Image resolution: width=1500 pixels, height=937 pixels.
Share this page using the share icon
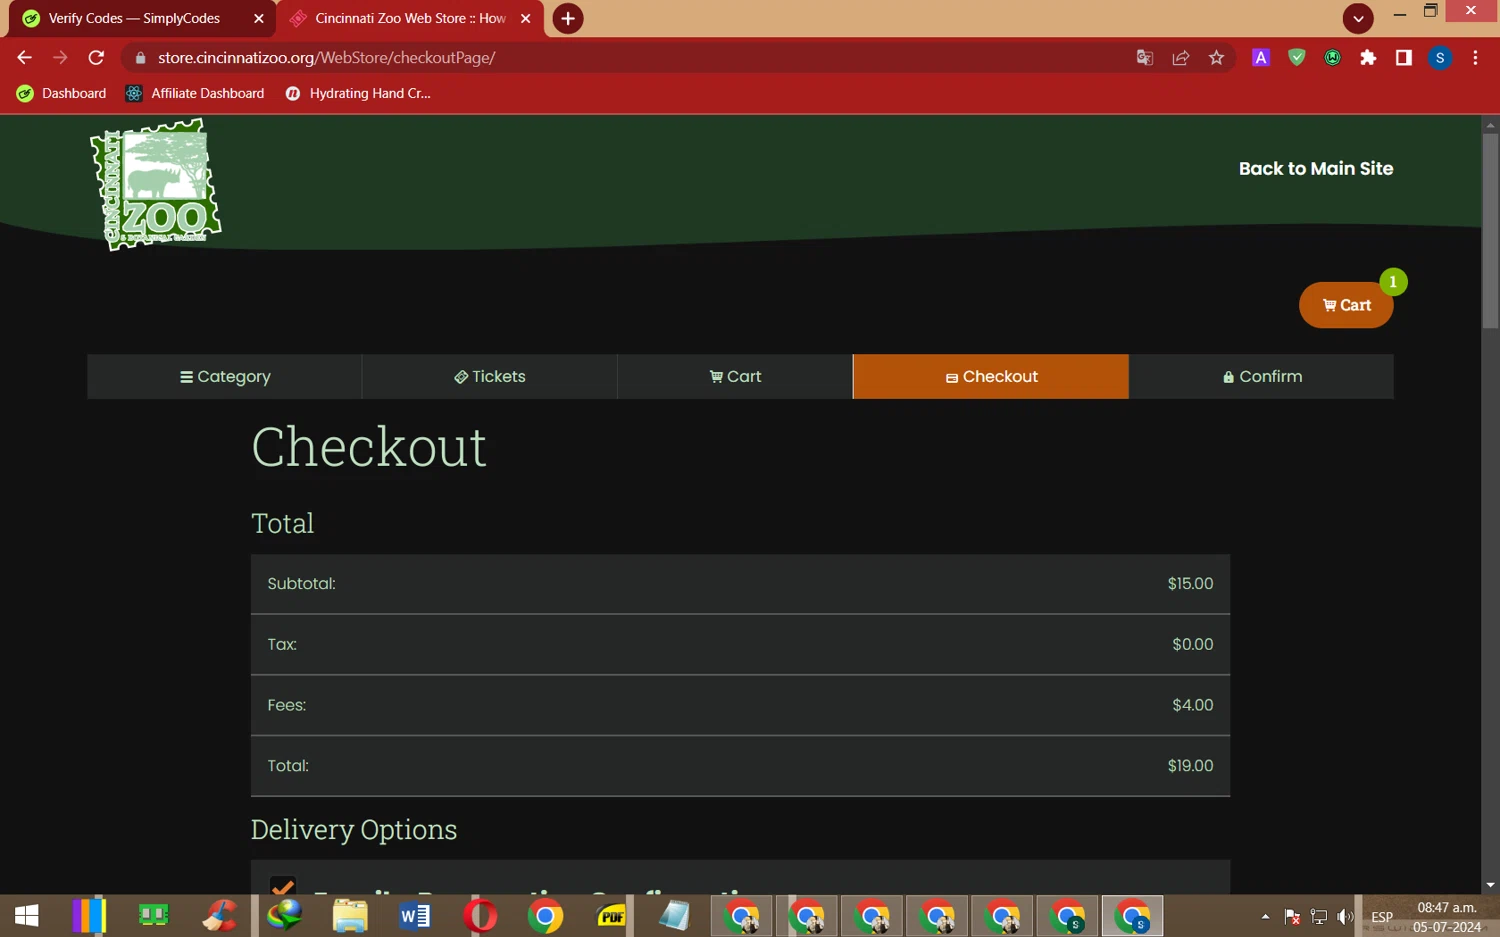click(1181, 58)
